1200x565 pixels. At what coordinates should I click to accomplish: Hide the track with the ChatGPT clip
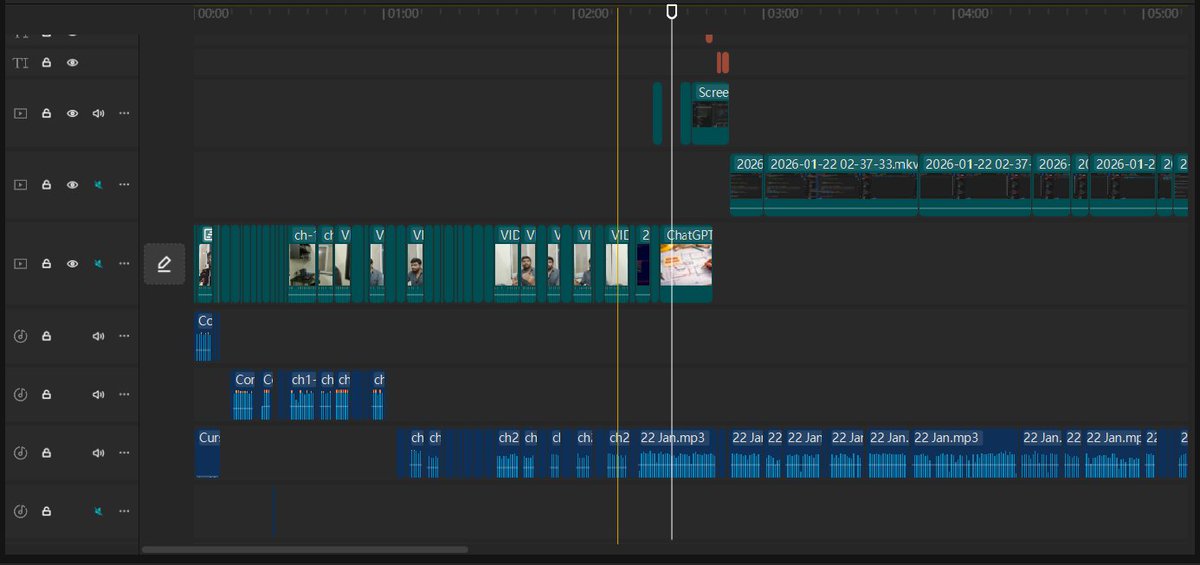point(72,264)
